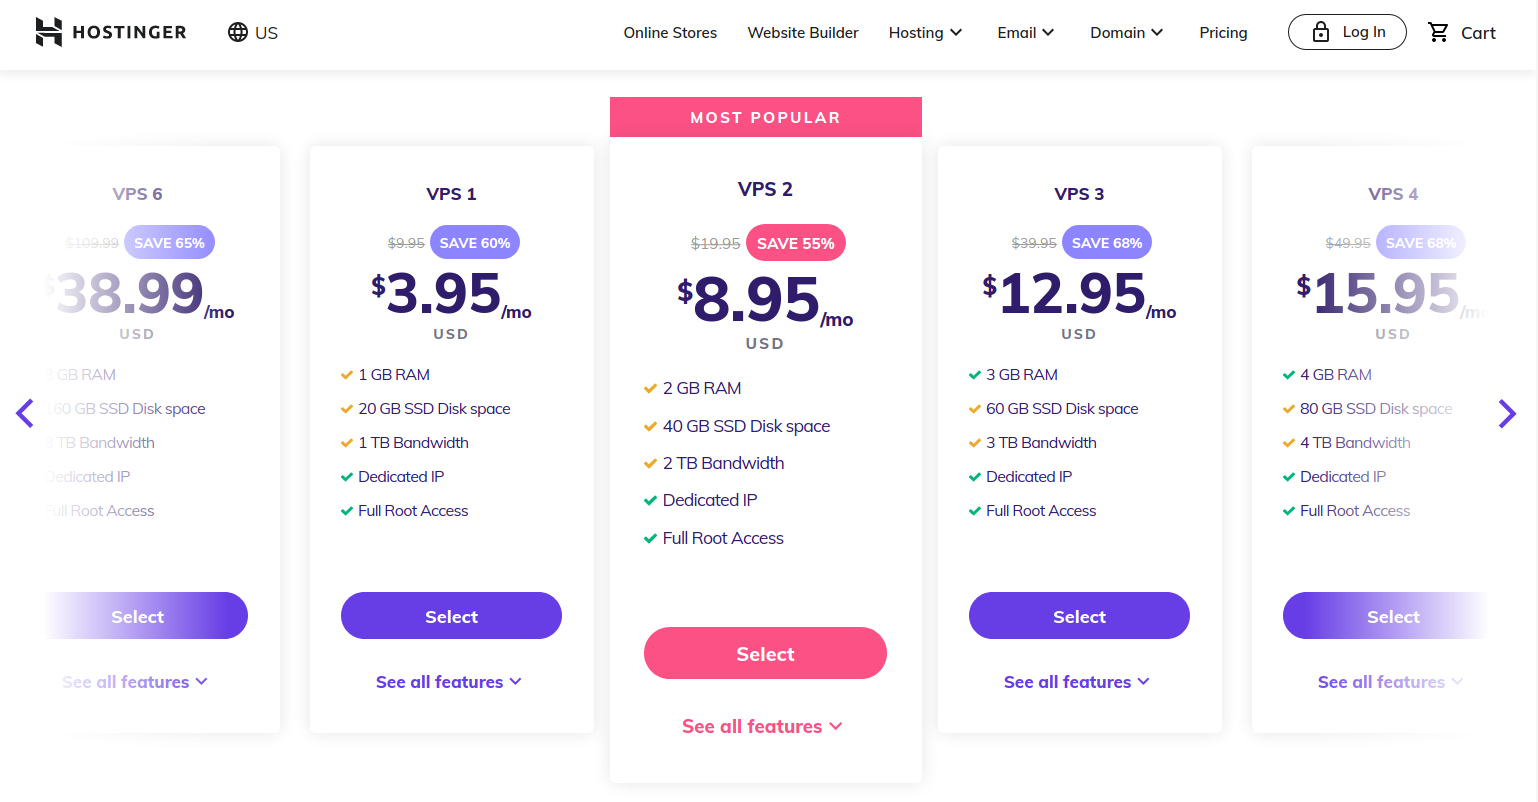1538x802 pixels.
Task: Click the shopping cart icon
Action: pyautogui.click(x=1439, y=32)
